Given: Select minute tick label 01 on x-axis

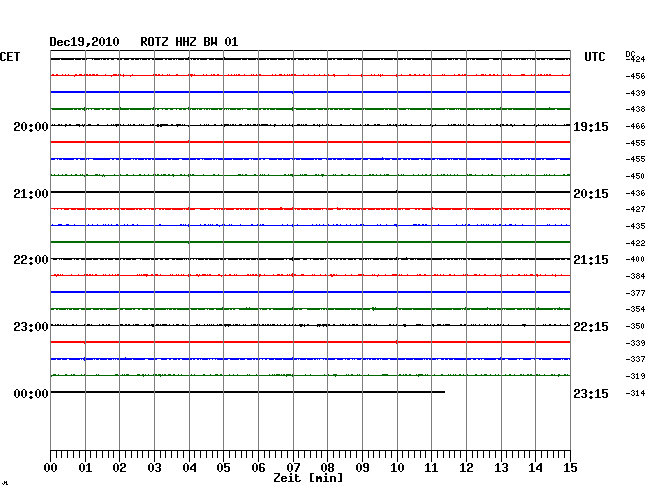Looking at the screenshot, I should click(x=85, y=468).
